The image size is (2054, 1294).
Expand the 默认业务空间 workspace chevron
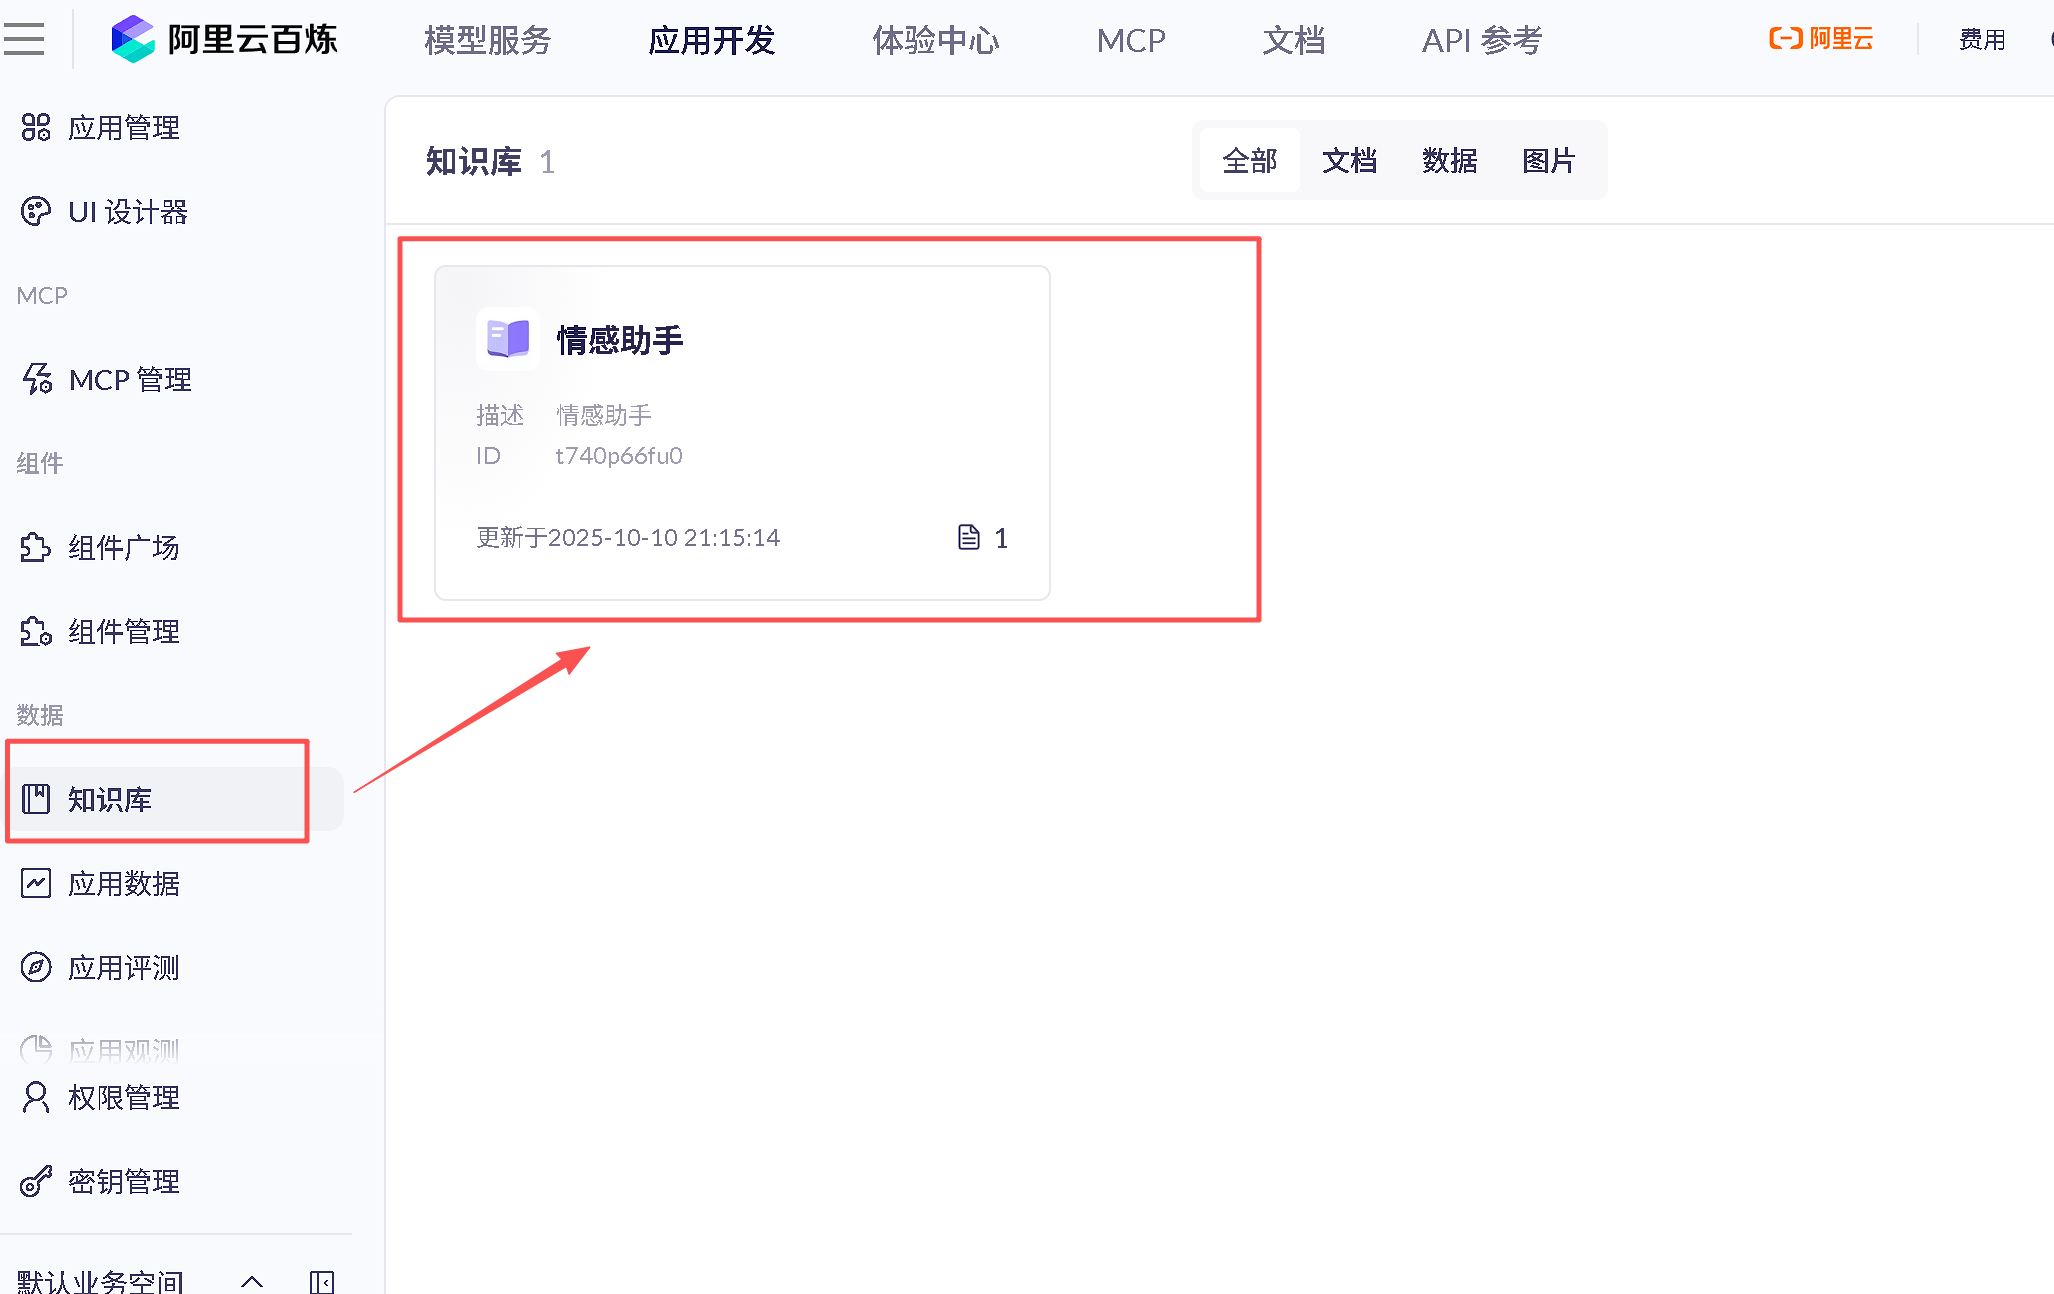252,1281
